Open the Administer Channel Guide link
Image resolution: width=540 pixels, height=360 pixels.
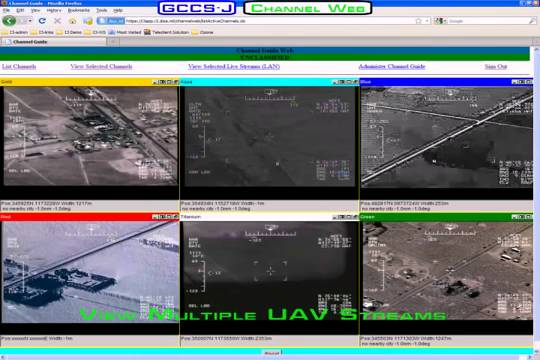click(392, 66)
